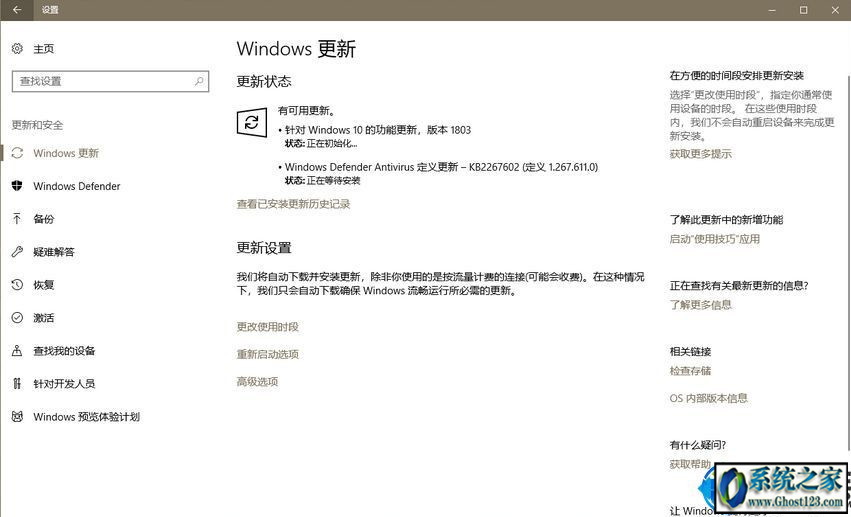Click the 更新和安全 sidebar heading

[x=37, y=125]
